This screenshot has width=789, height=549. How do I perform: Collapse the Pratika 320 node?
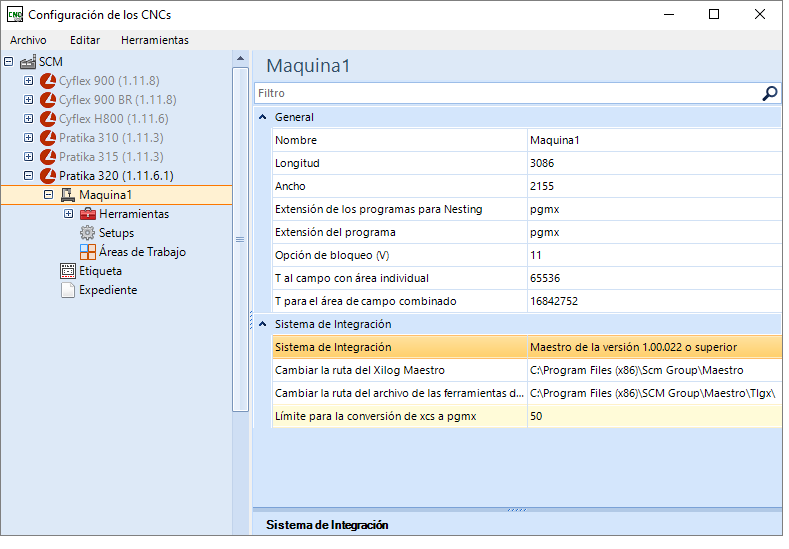tap(29, 176)
